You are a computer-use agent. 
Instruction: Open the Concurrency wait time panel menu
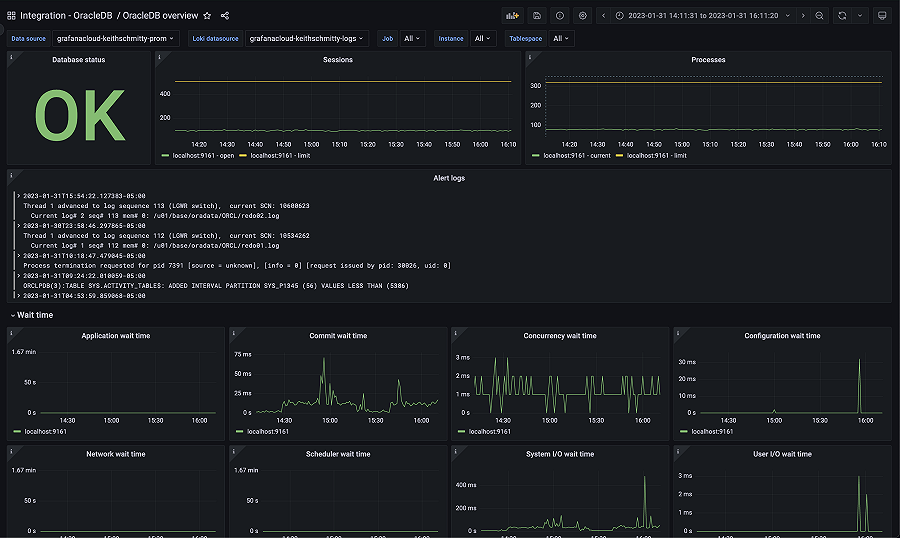point(558,336)
